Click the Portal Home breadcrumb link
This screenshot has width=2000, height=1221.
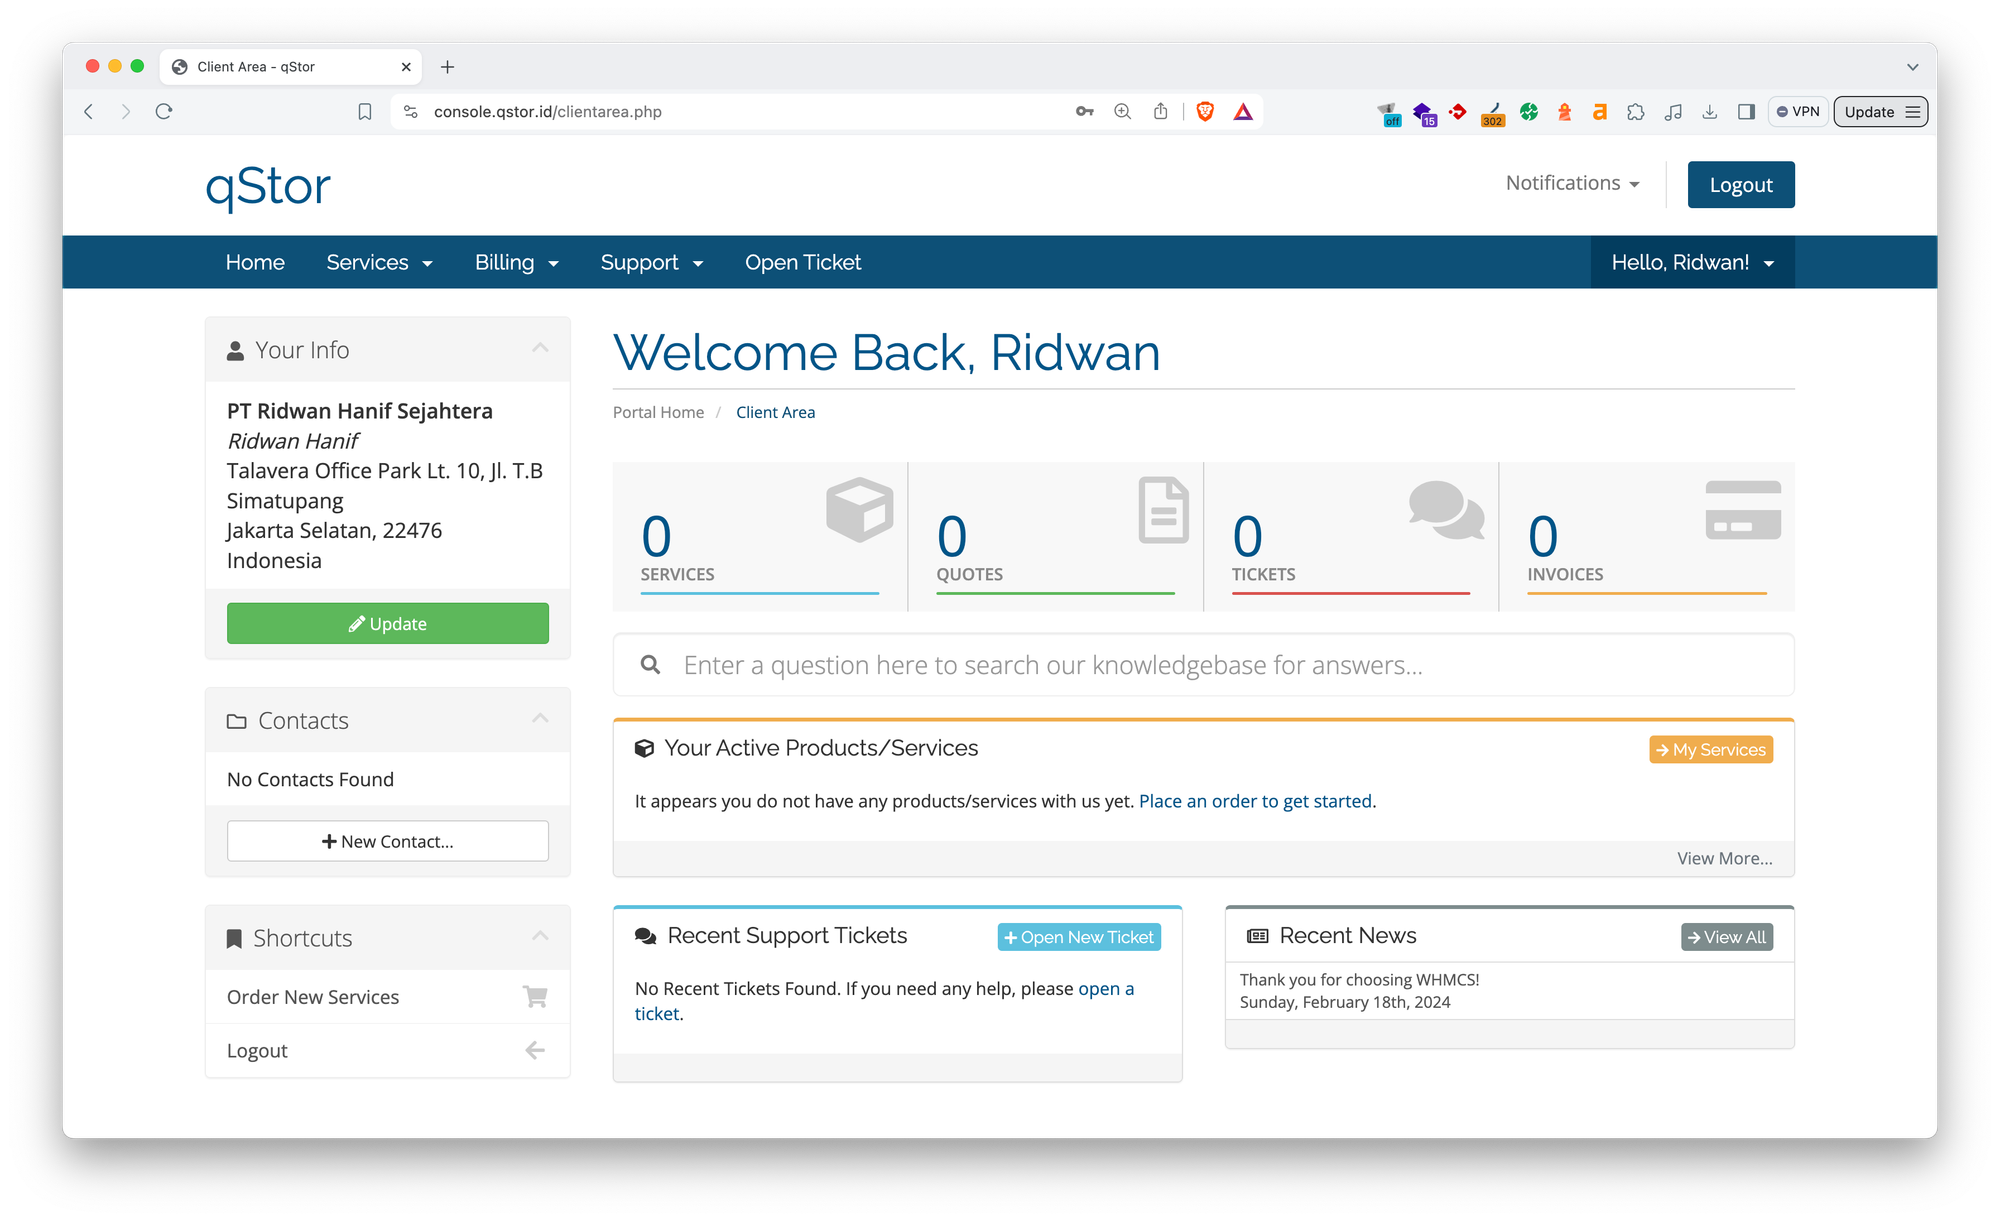[x=658, y=412]
